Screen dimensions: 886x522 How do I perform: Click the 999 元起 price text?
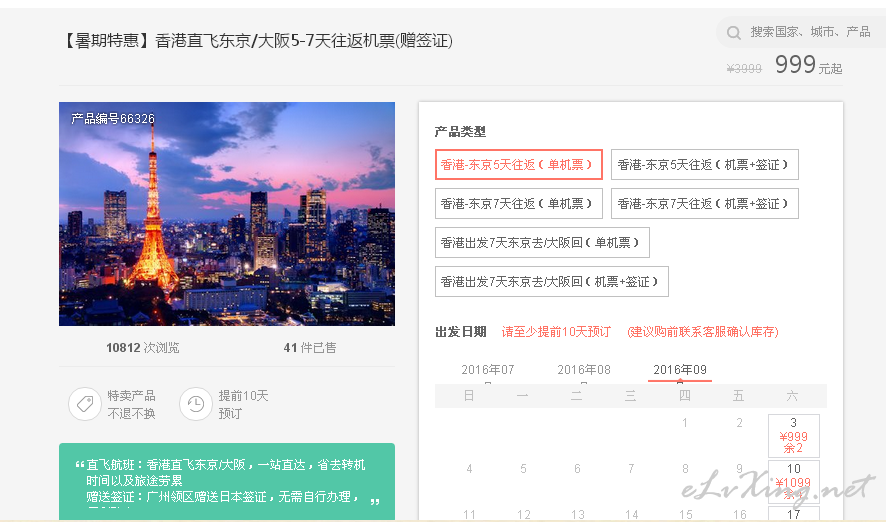(808, 65)
